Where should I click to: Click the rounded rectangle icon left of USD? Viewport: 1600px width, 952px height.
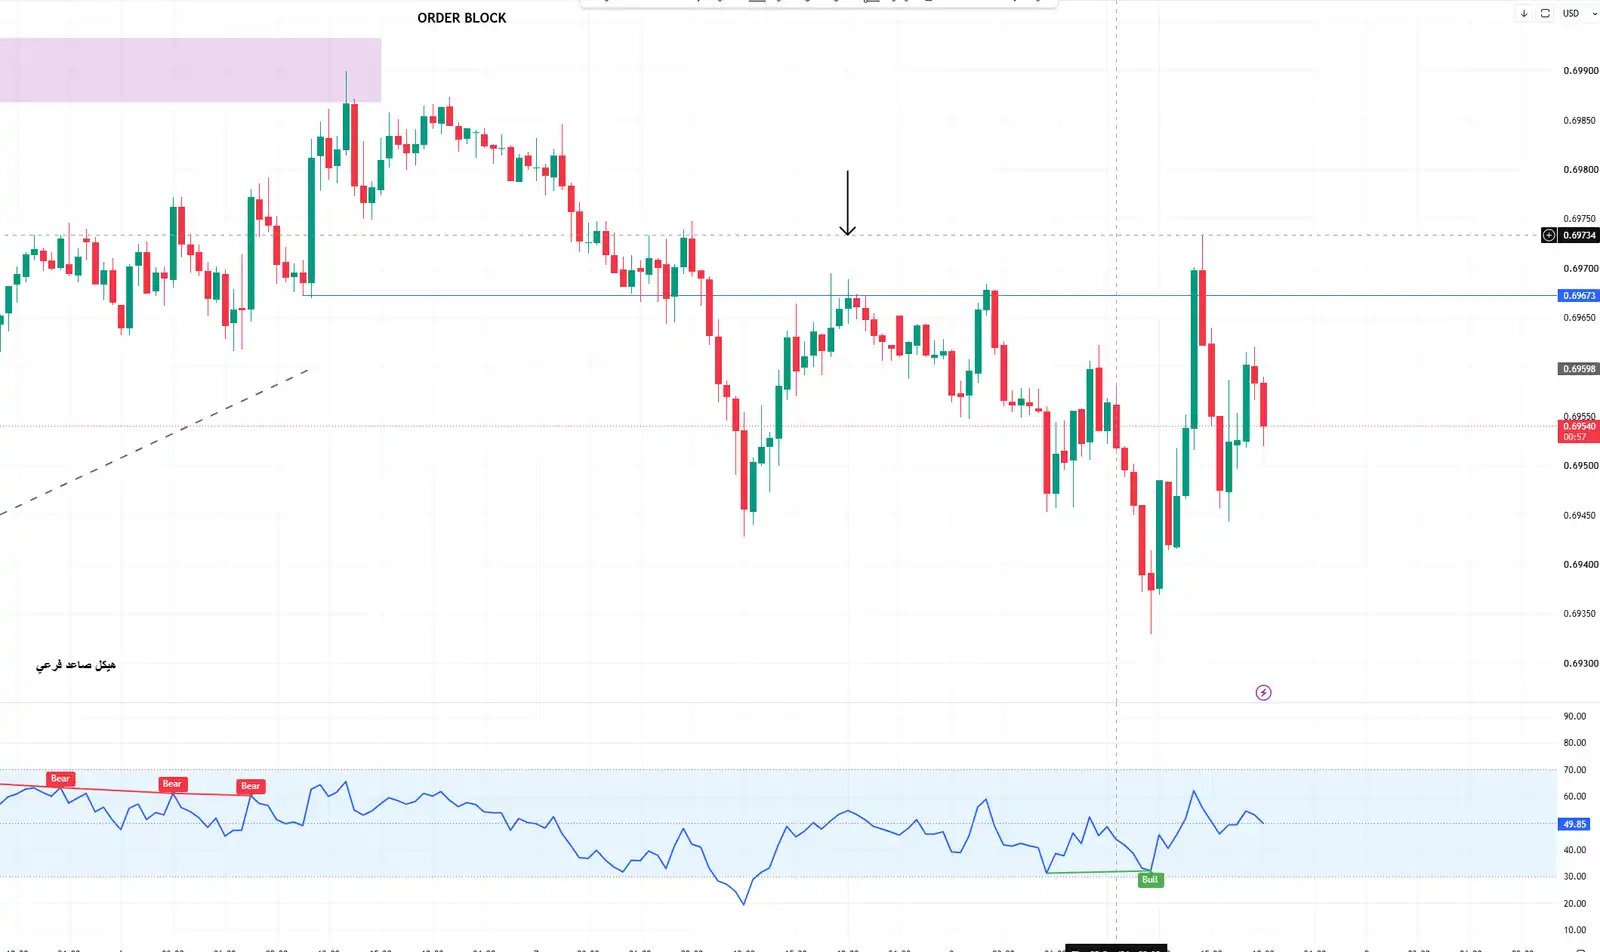[1545, 14]
